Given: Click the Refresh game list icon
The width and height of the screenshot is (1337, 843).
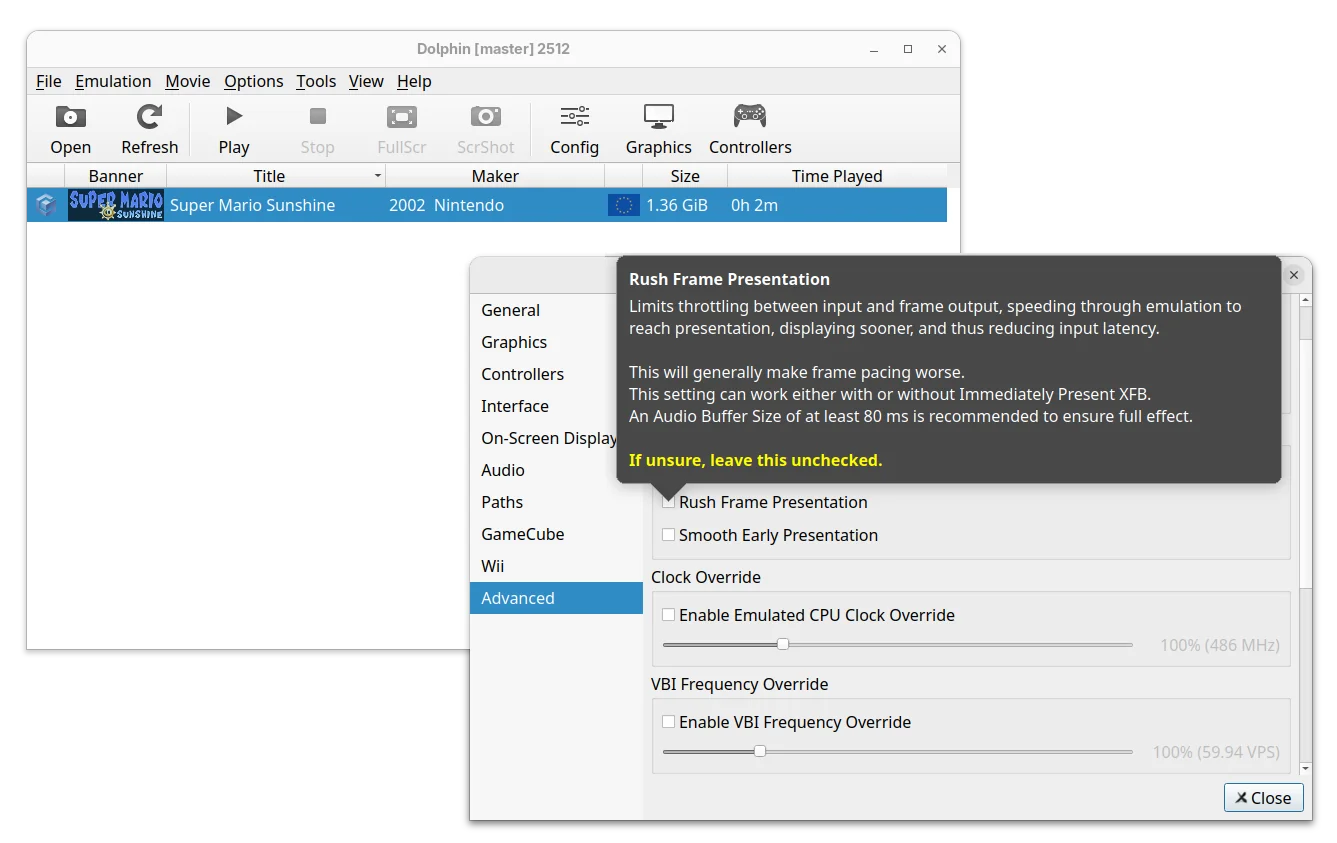Looking at the screenshot, I should (149, 118).
